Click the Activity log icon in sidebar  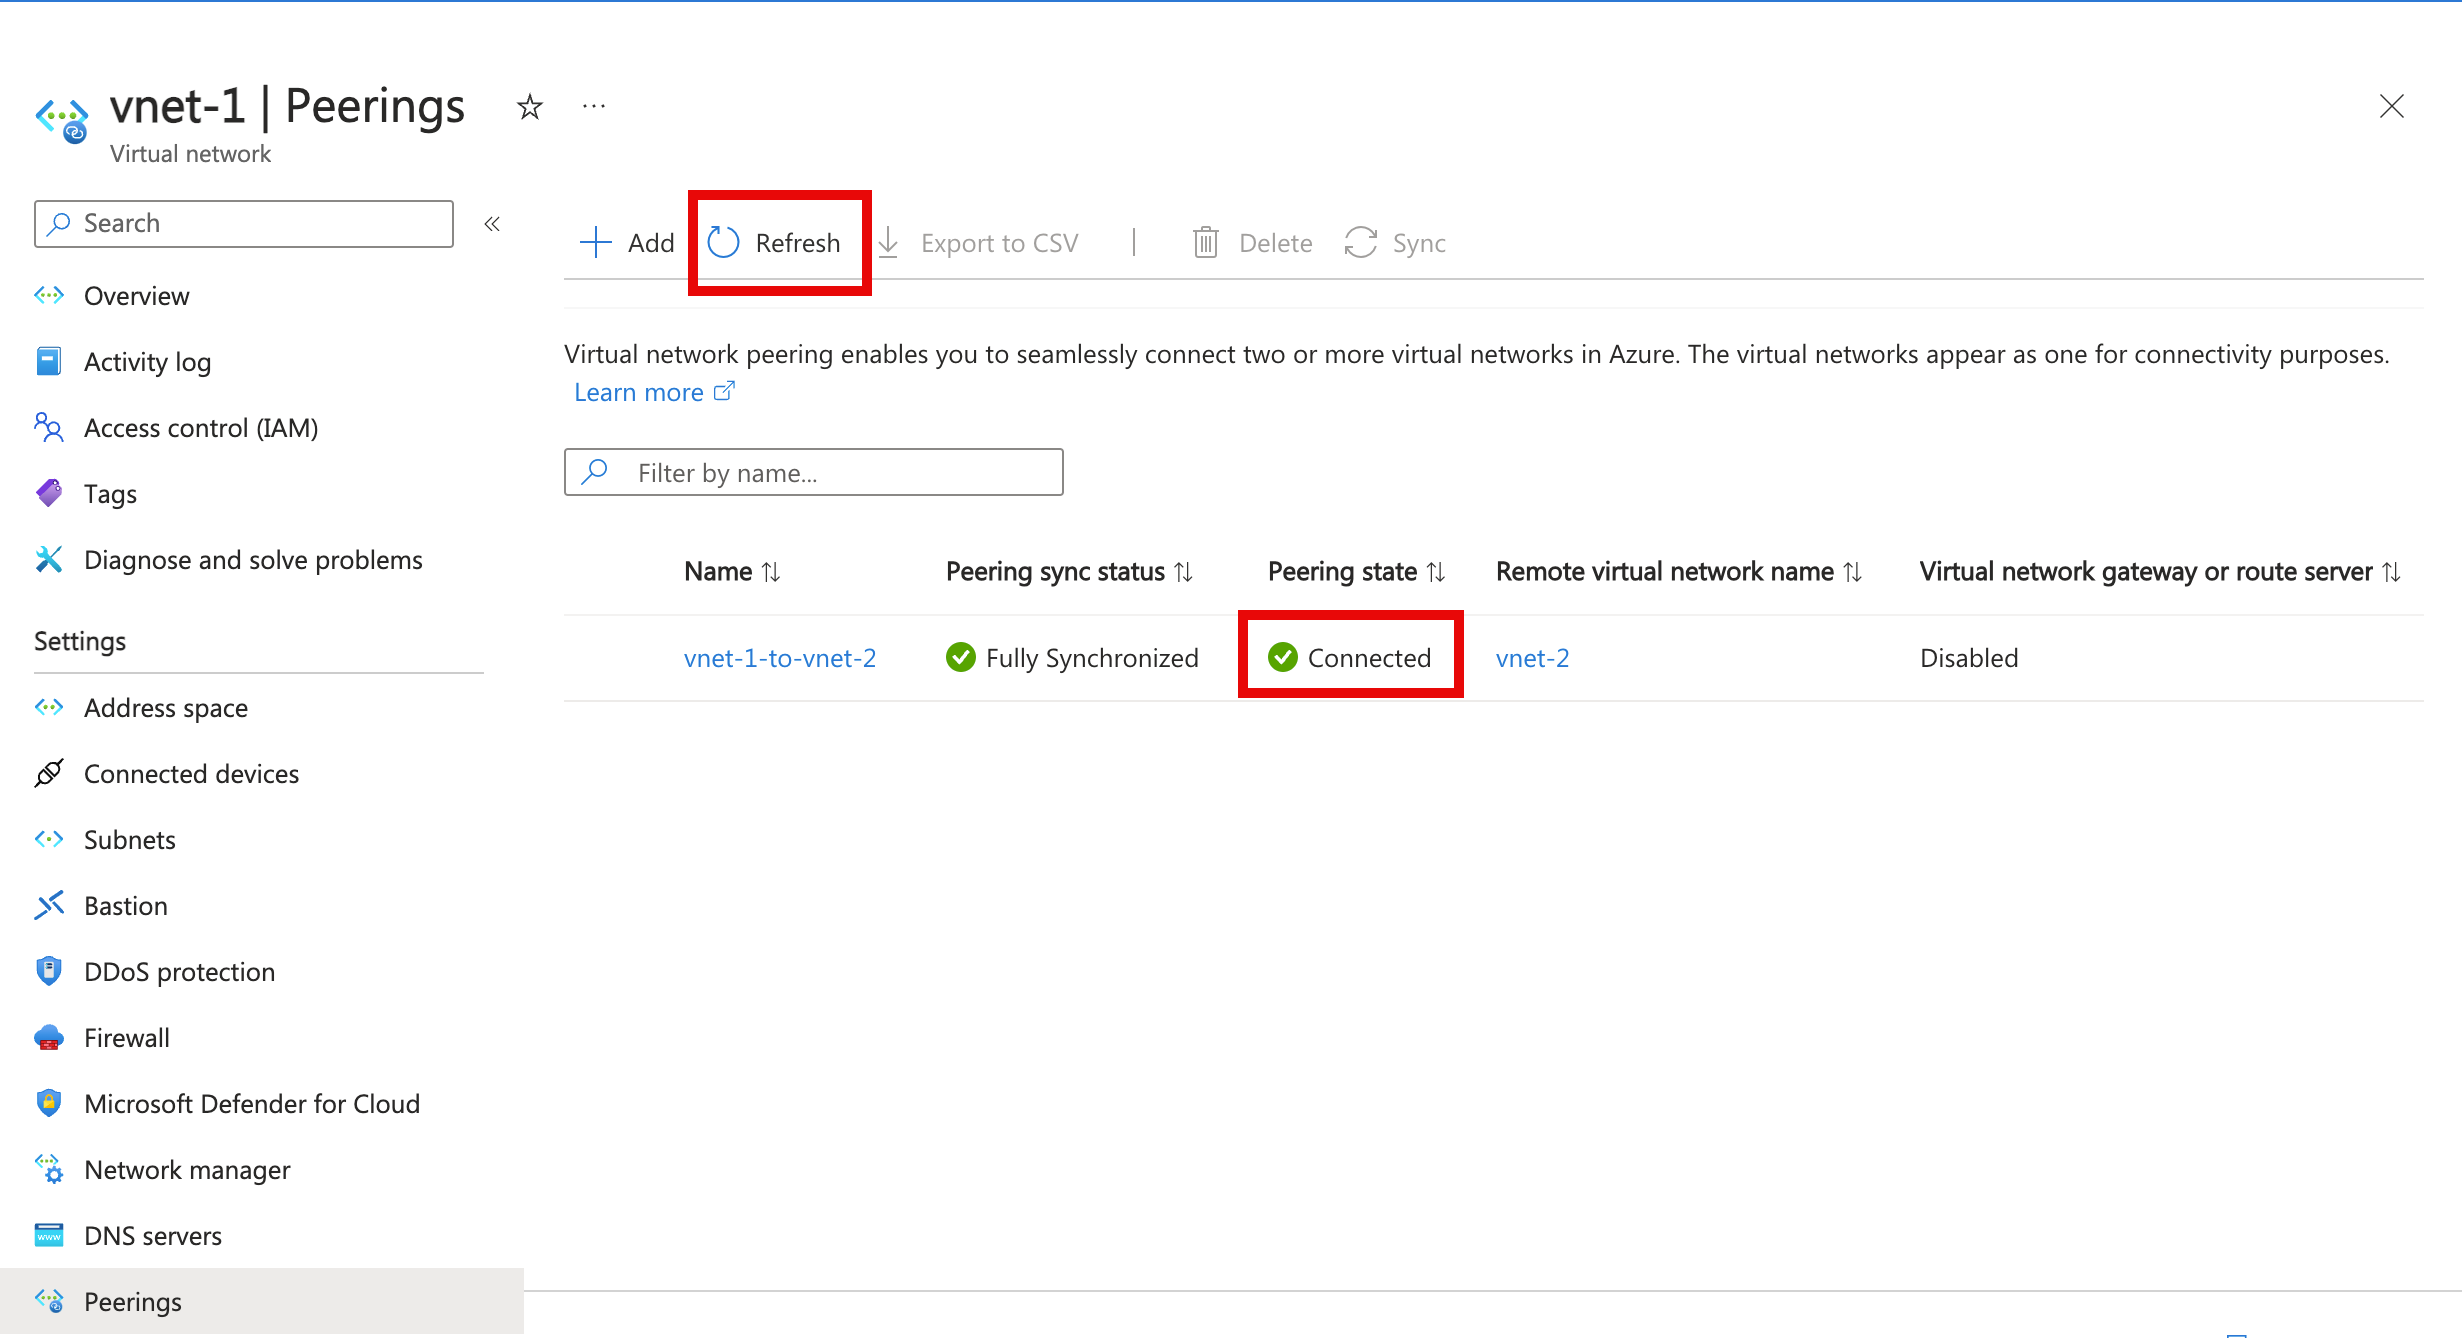coord(51,361)
